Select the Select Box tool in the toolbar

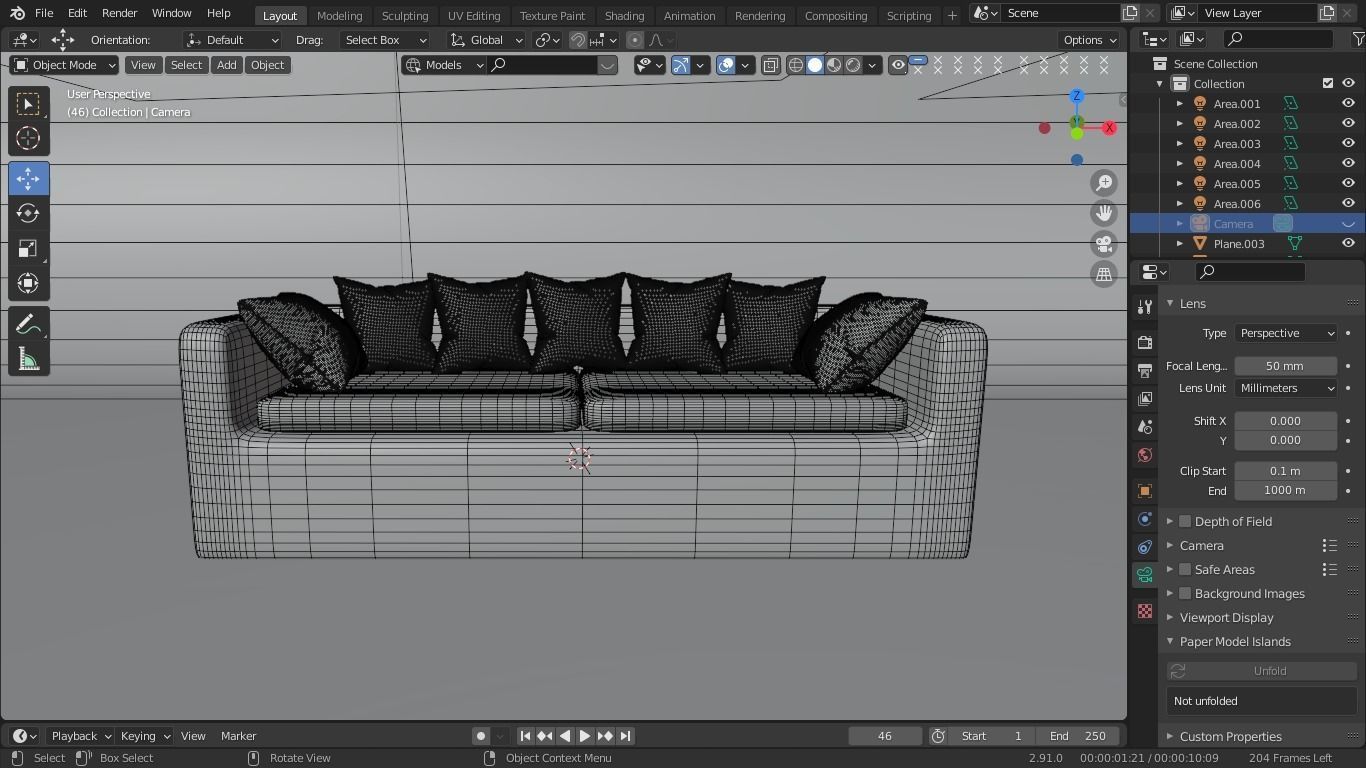[28, 104]
